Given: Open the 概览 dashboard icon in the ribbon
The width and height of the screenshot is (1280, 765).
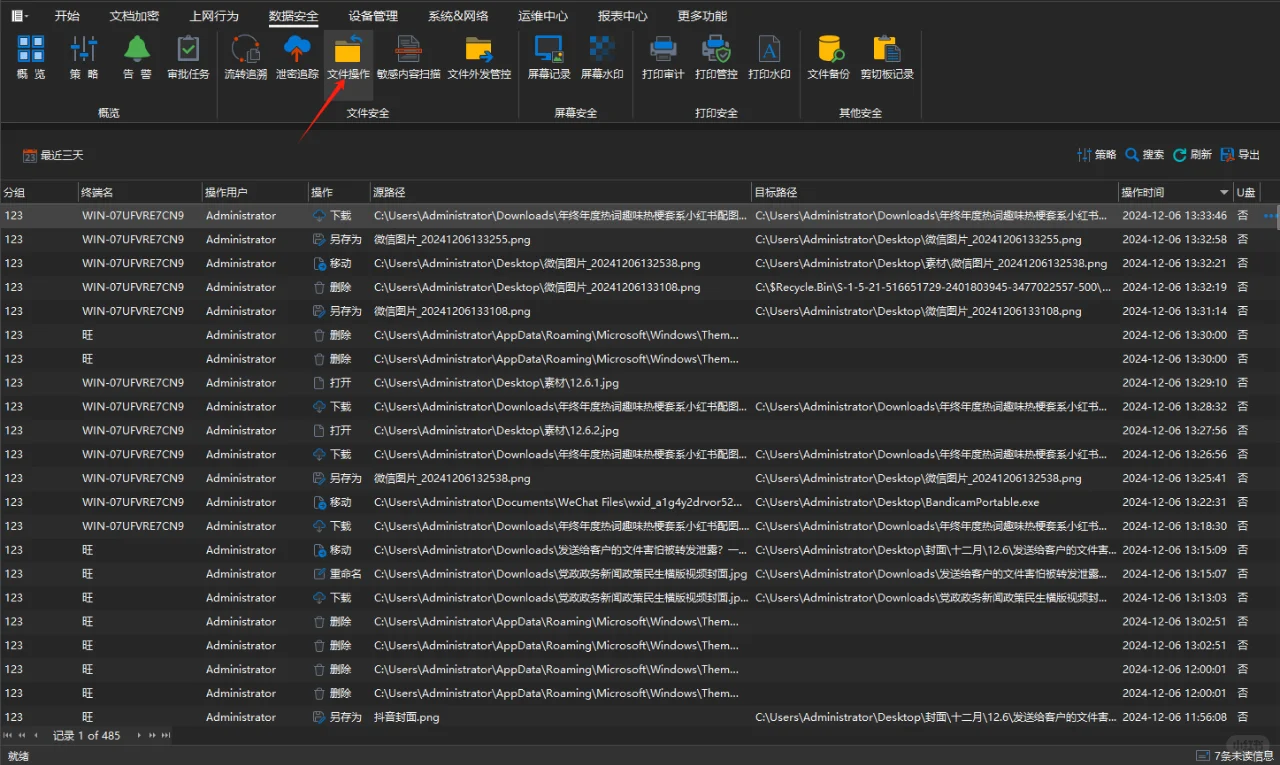Looking at the screenshot, I should (31, 58).
